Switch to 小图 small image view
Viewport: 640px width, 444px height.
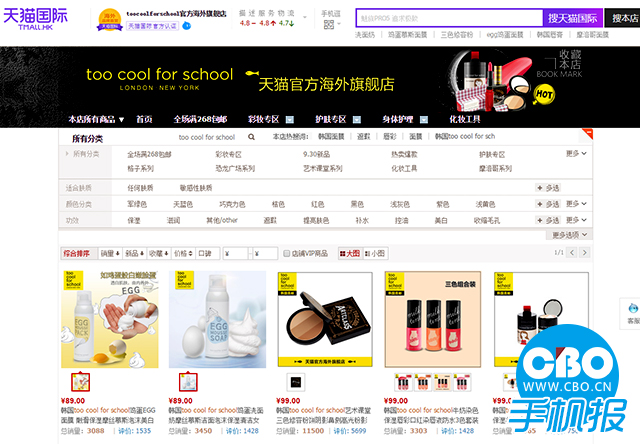point(375,253)
